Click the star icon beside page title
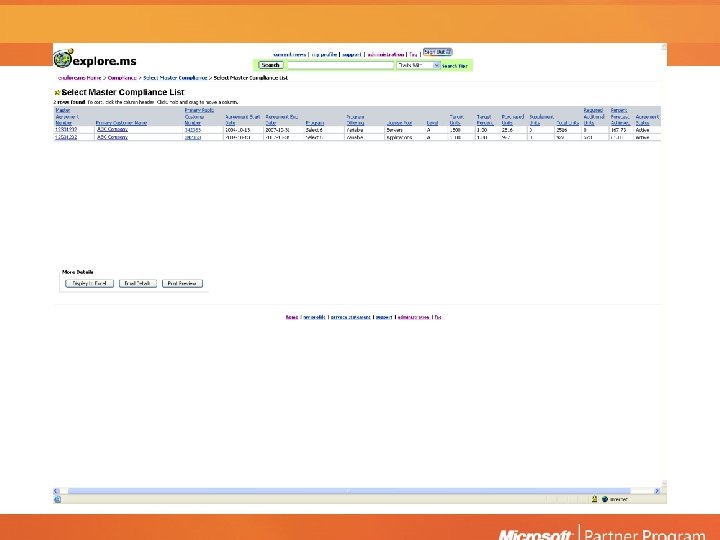The height and width of the screenshot is (540, 720). click(57, 93)
